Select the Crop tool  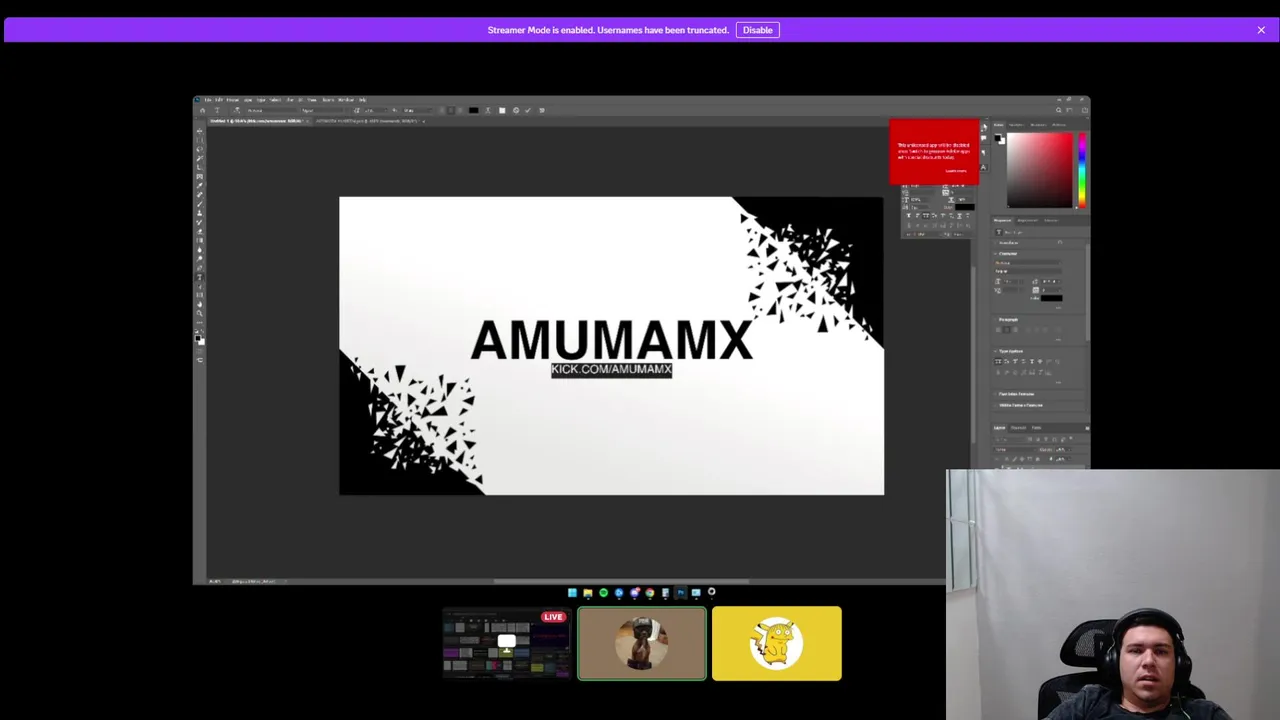tap(199, 166)
